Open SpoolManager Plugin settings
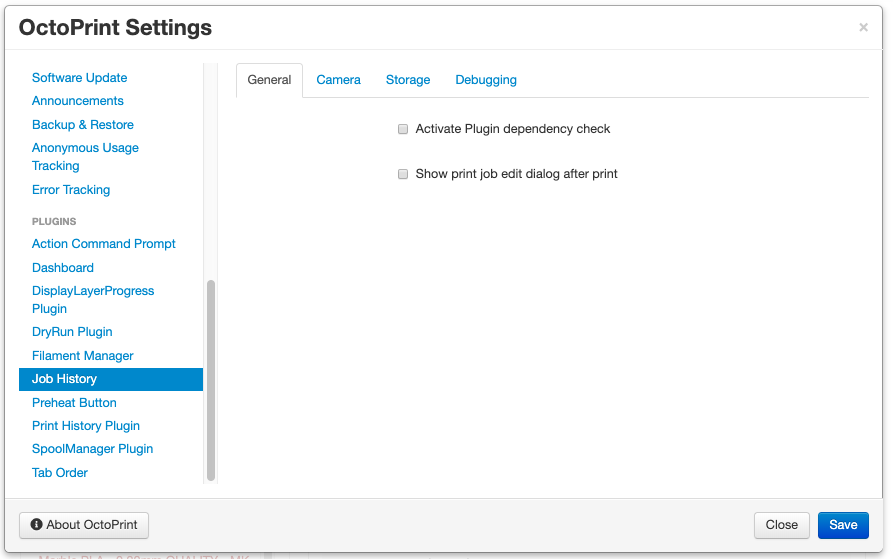 tap(92, 449)
